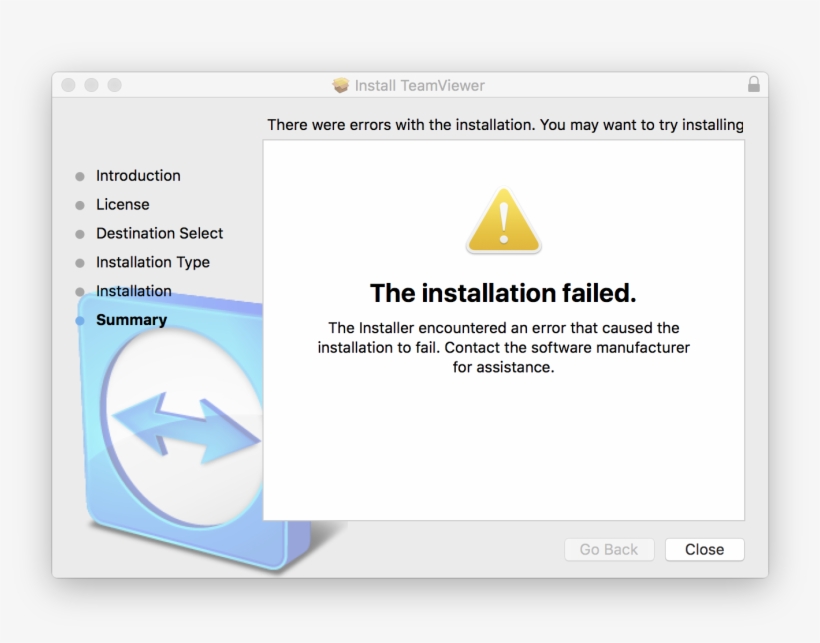Click the gray bullet beside License
820x643 pixels.
click(80, 205)
